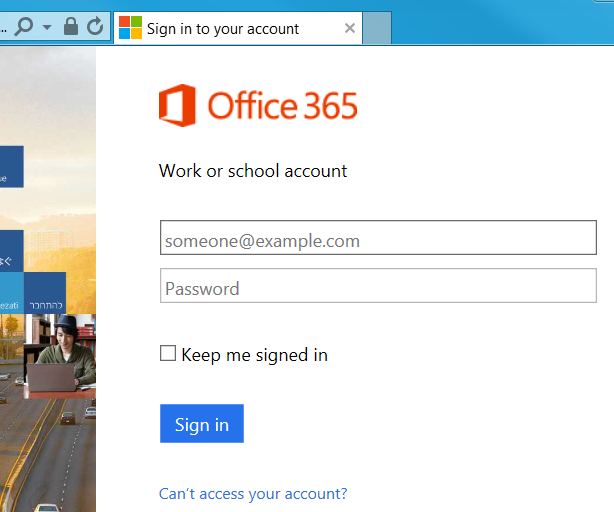Viewport: 614px width, 512px height.
Task: Select the Japanese language tile
Action: pos(12,251)
